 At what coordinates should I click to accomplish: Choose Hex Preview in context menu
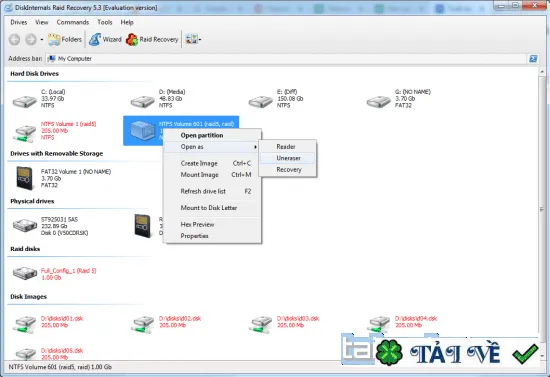point(213,224)
